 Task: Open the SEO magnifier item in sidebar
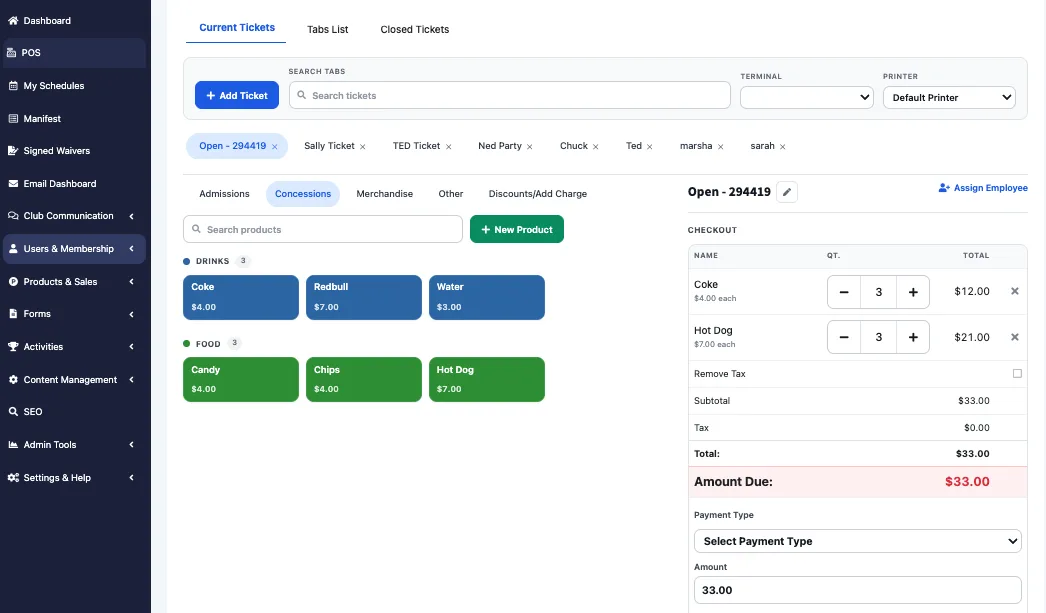tap(13, 412)
